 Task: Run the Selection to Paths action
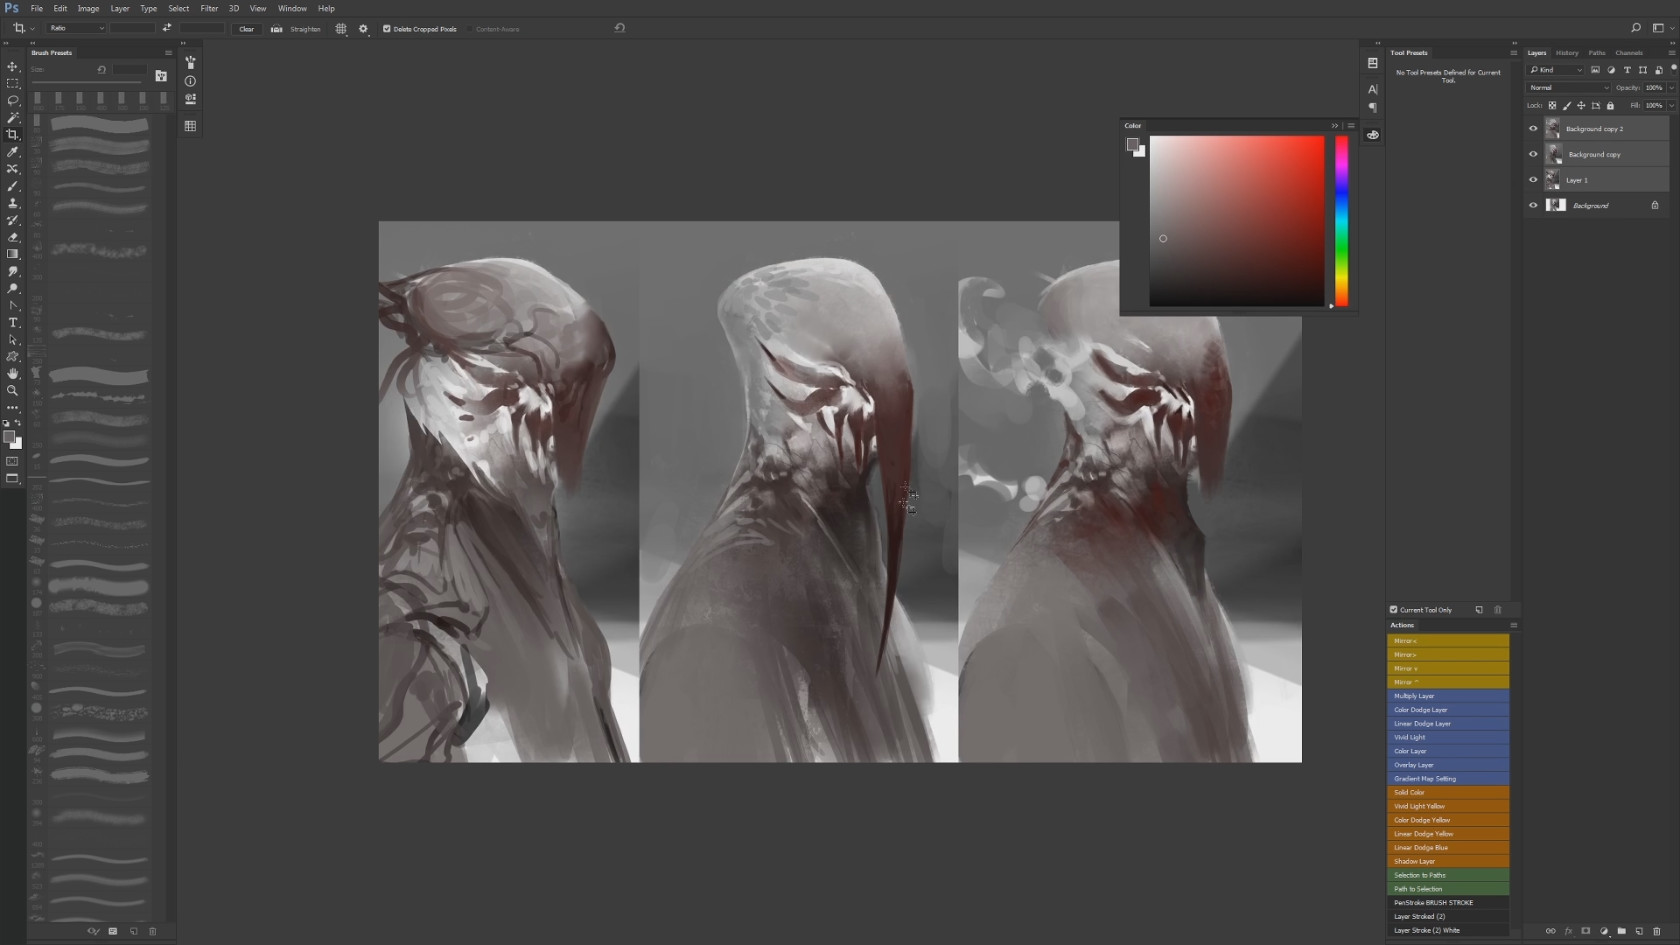[1448, 875]
